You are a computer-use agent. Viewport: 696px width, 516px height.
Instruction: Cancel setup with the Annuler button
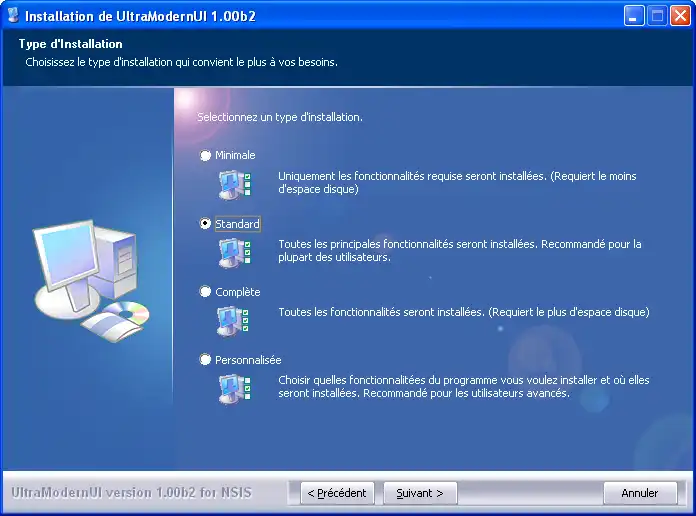(640, 493)
